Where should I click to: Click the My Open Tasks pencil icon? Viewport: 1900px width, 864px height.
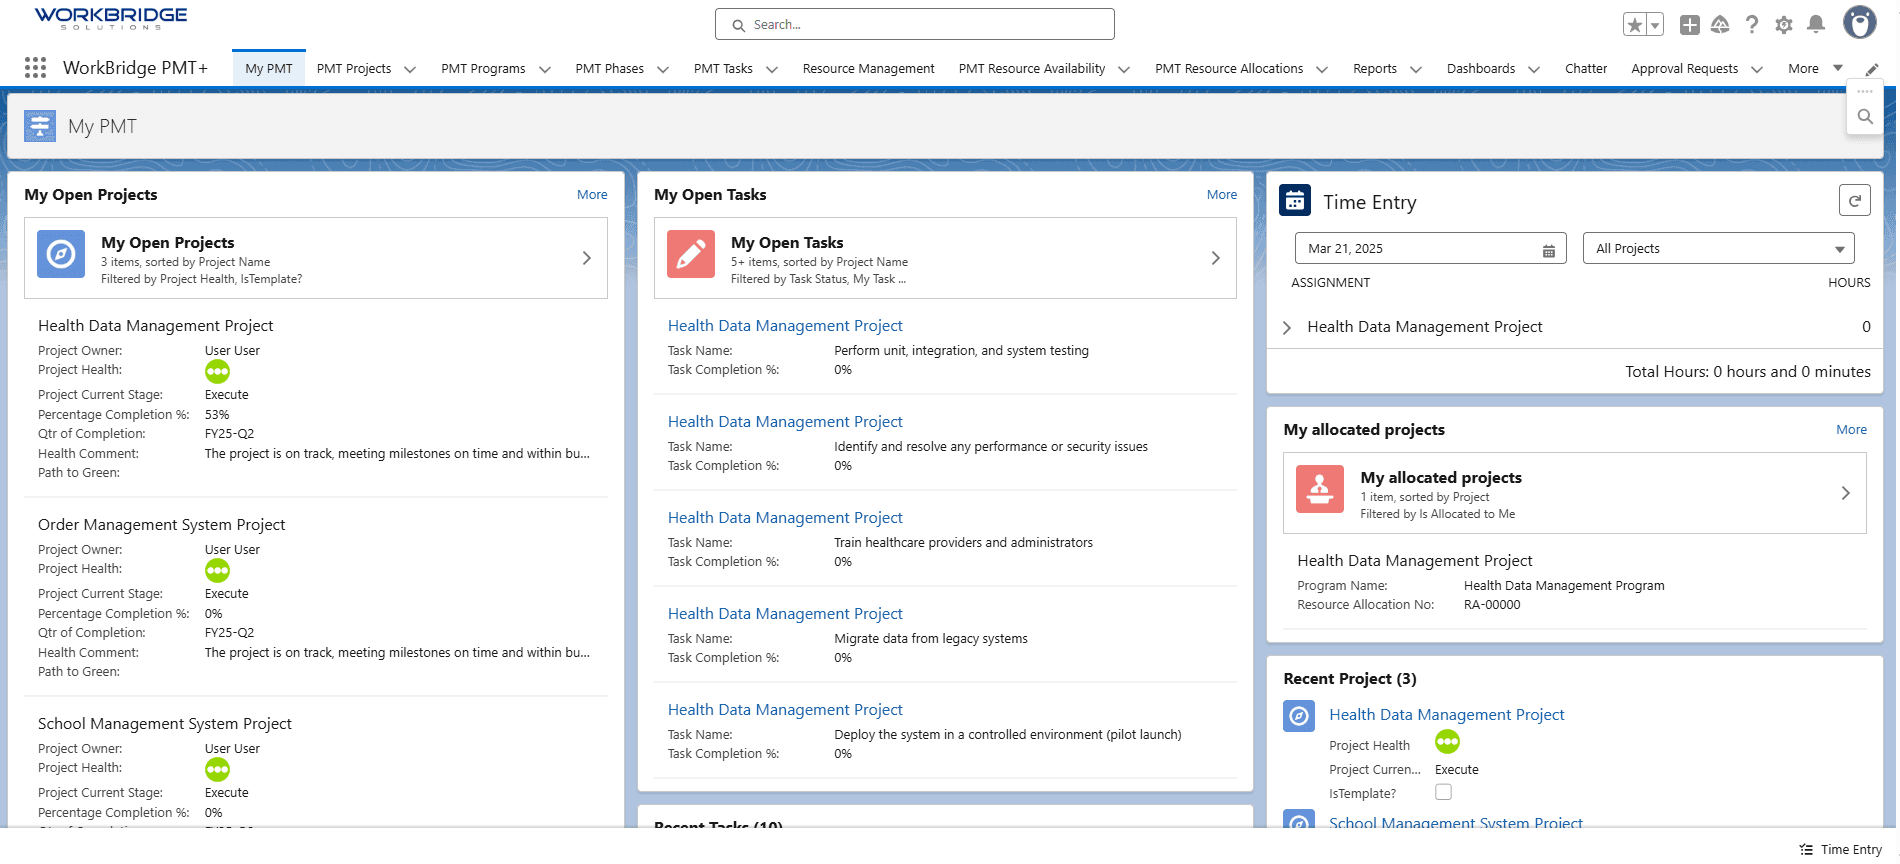[x=691, y=254]
